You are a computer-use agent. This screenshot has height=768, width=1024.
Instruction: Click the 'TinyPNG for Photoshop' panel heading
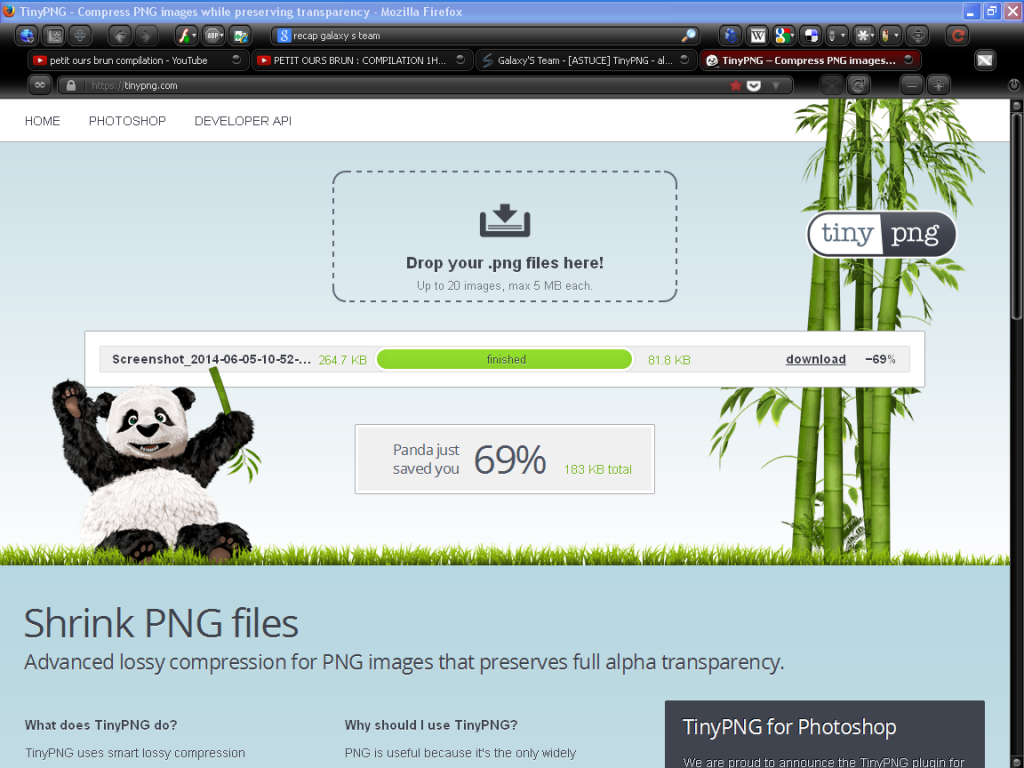[x=789, y=727]
